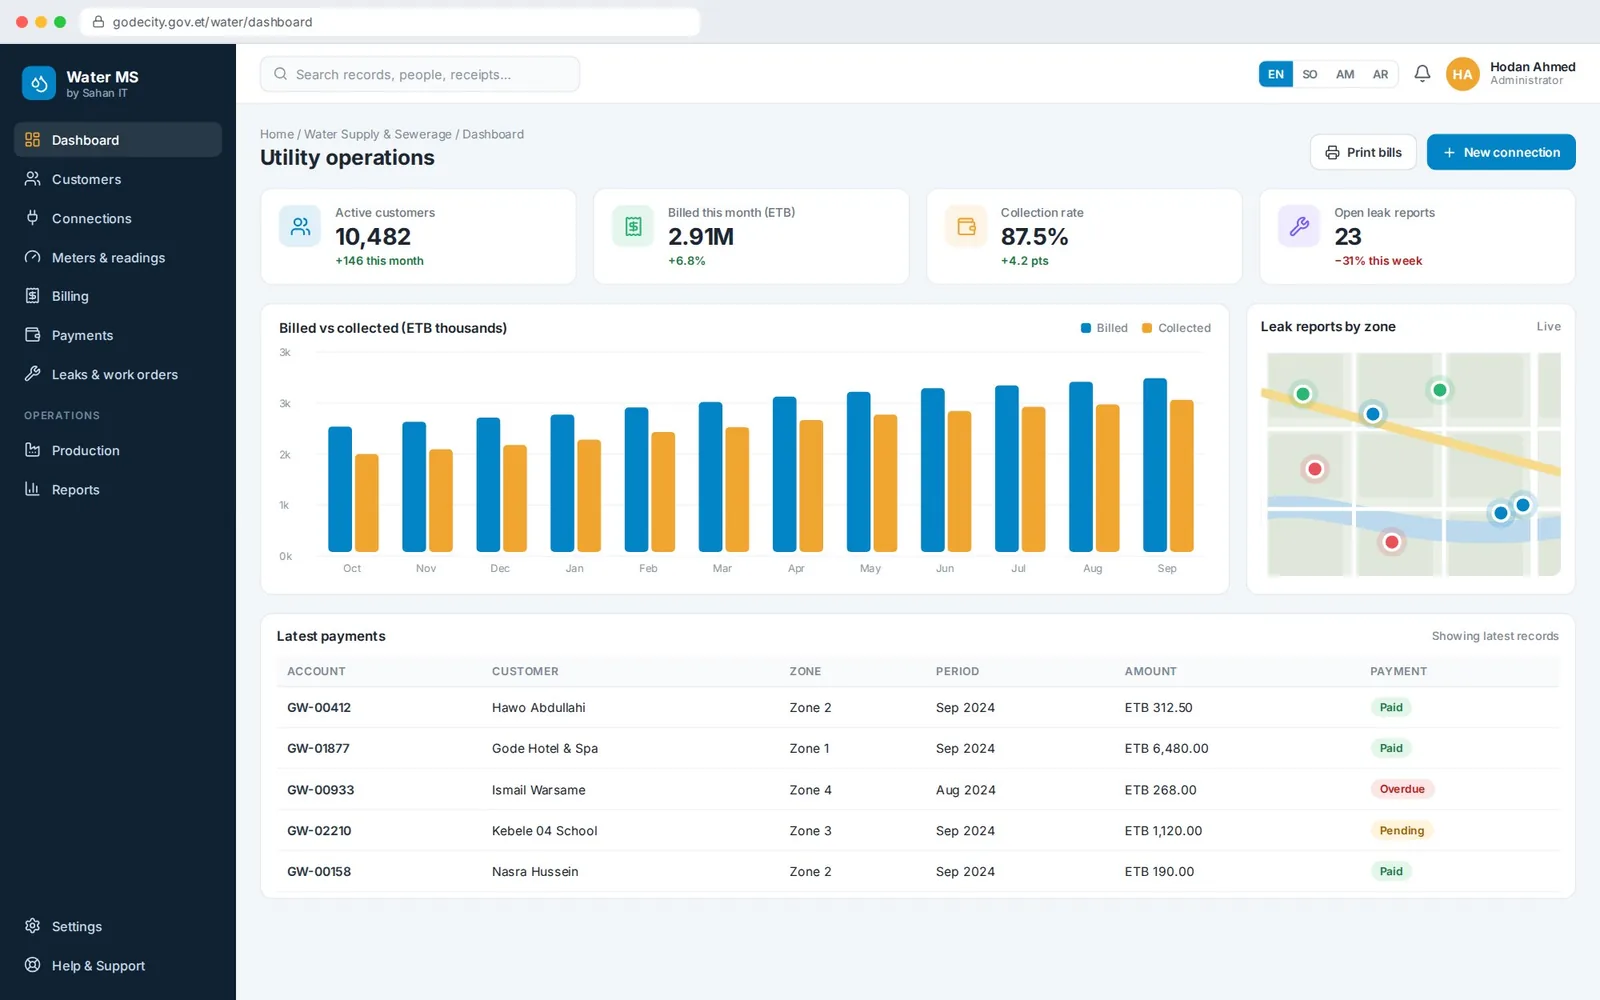Click the green map pin on the yellow road
1600x1000 pixels.
(1302, 394)
